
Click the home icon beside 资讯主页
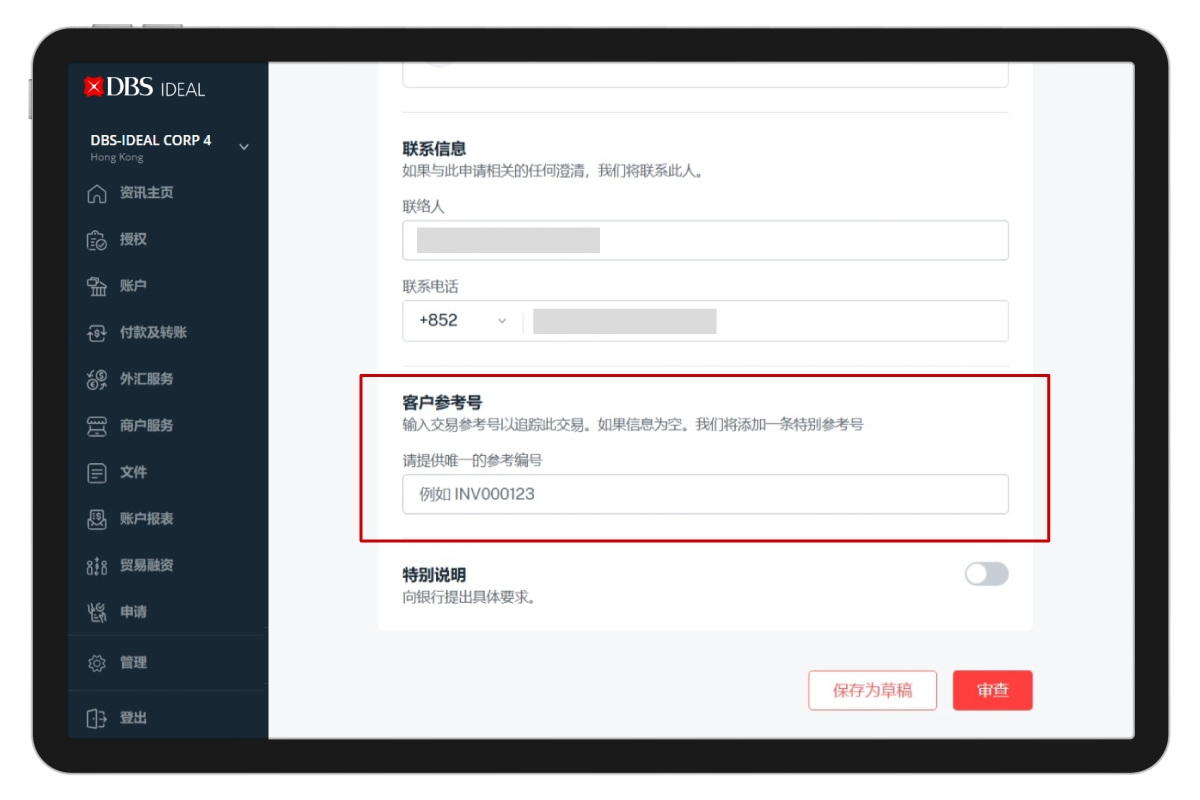pyautogui.click(x=96, y=193)
